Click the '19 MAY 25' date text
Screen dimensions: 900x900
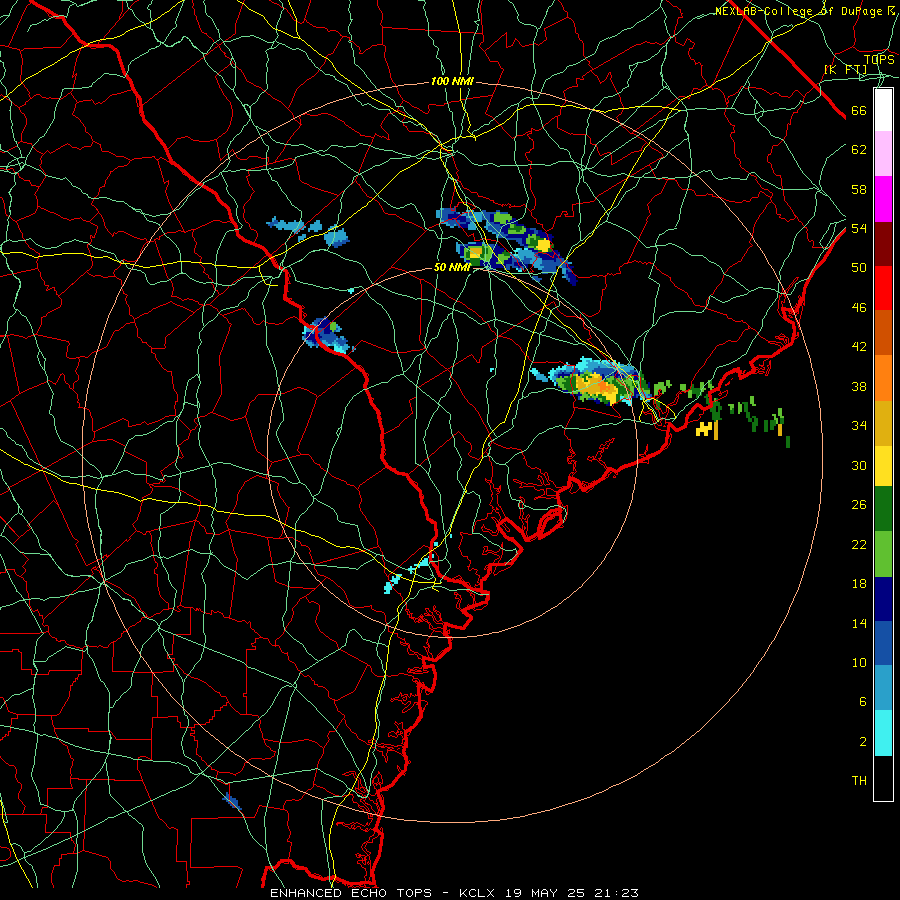[545, 893]
